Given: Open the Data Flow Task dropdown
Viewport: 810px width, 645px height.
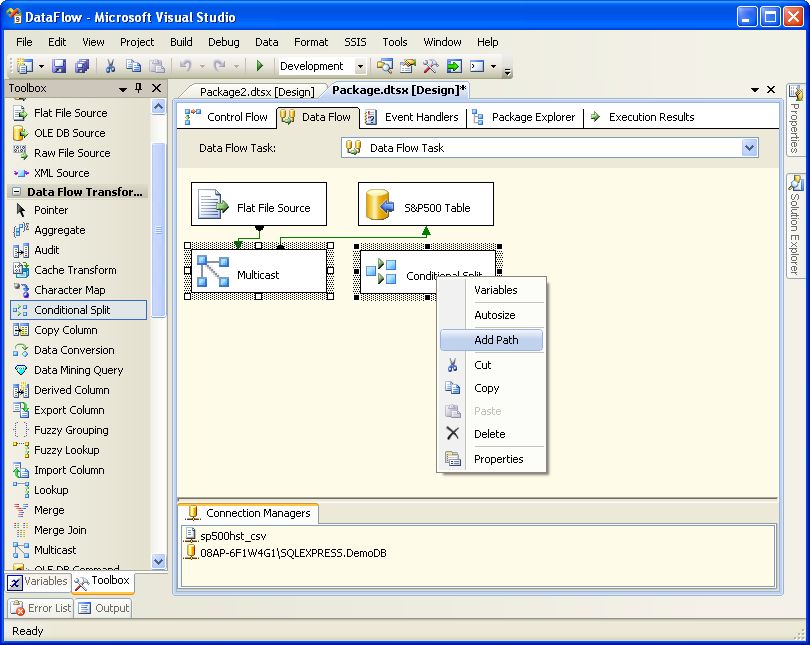Looking at the screenshot, I should 750,148.
